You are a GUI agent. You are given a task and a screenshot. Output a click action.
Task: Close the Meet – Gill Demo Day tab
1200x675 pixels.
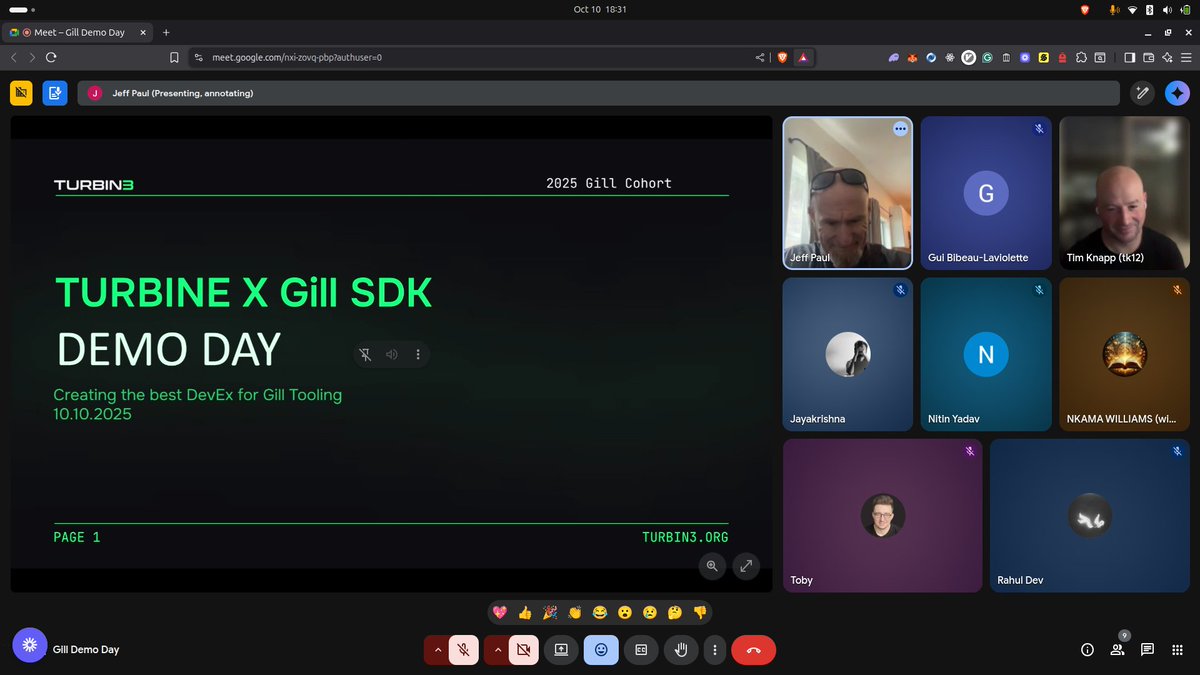142,32
